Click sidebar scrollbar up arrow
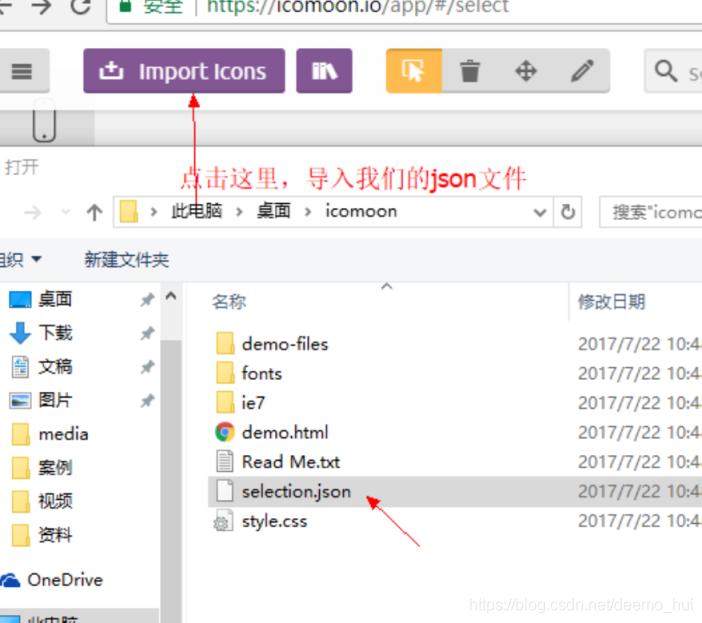This screenshot has height=623, width=702. click(171, 296)
